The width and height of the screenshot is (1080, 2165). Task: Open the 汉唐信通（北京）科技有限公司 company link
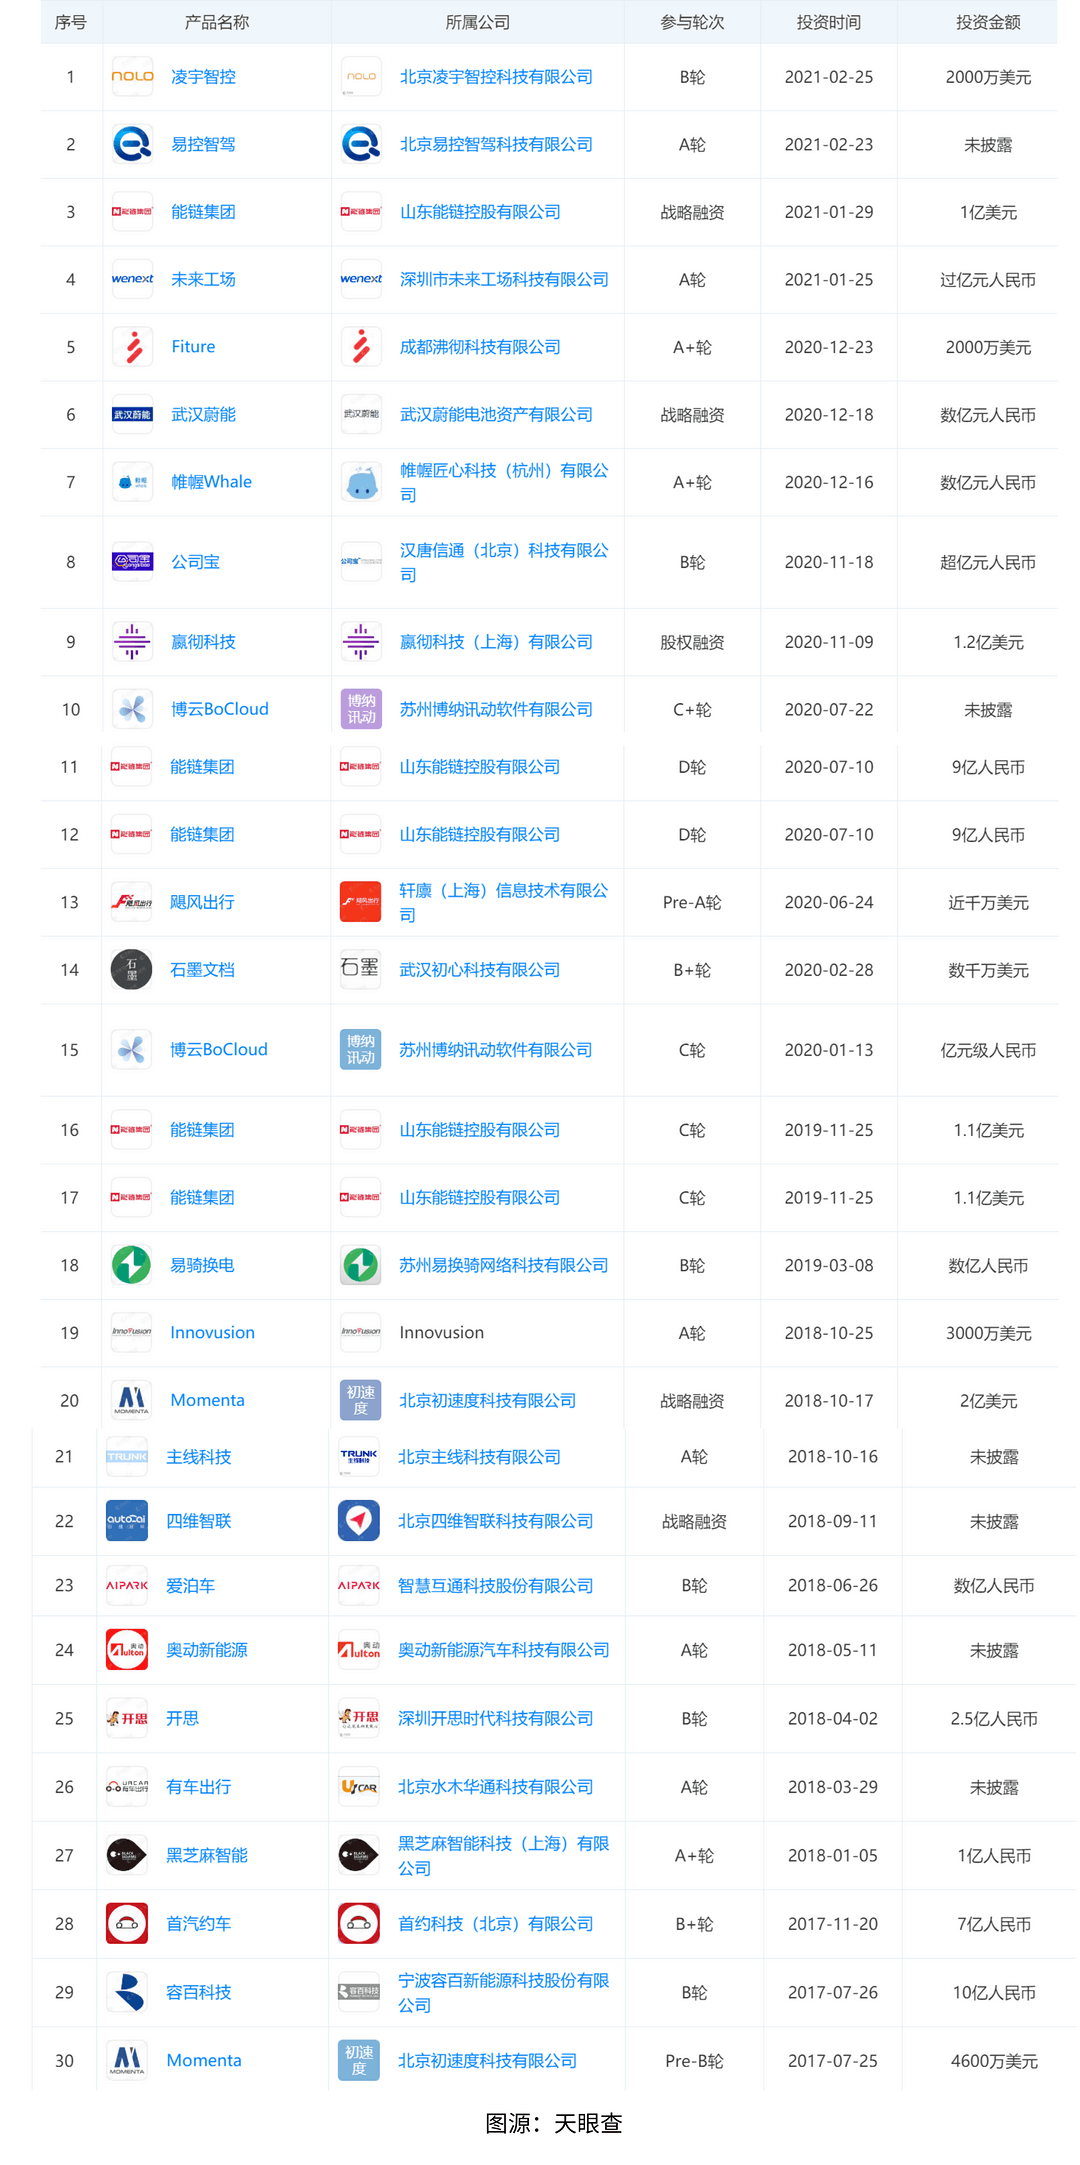pos(504,562)
